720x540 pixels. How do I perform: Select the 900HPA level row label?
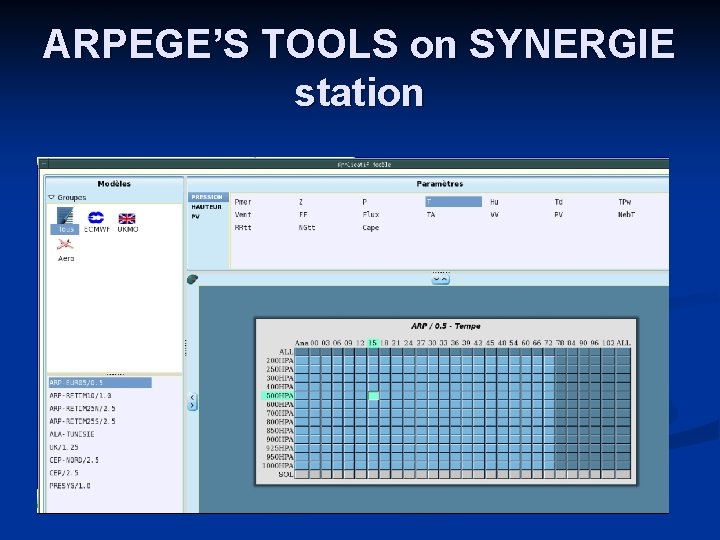[280, 439]
